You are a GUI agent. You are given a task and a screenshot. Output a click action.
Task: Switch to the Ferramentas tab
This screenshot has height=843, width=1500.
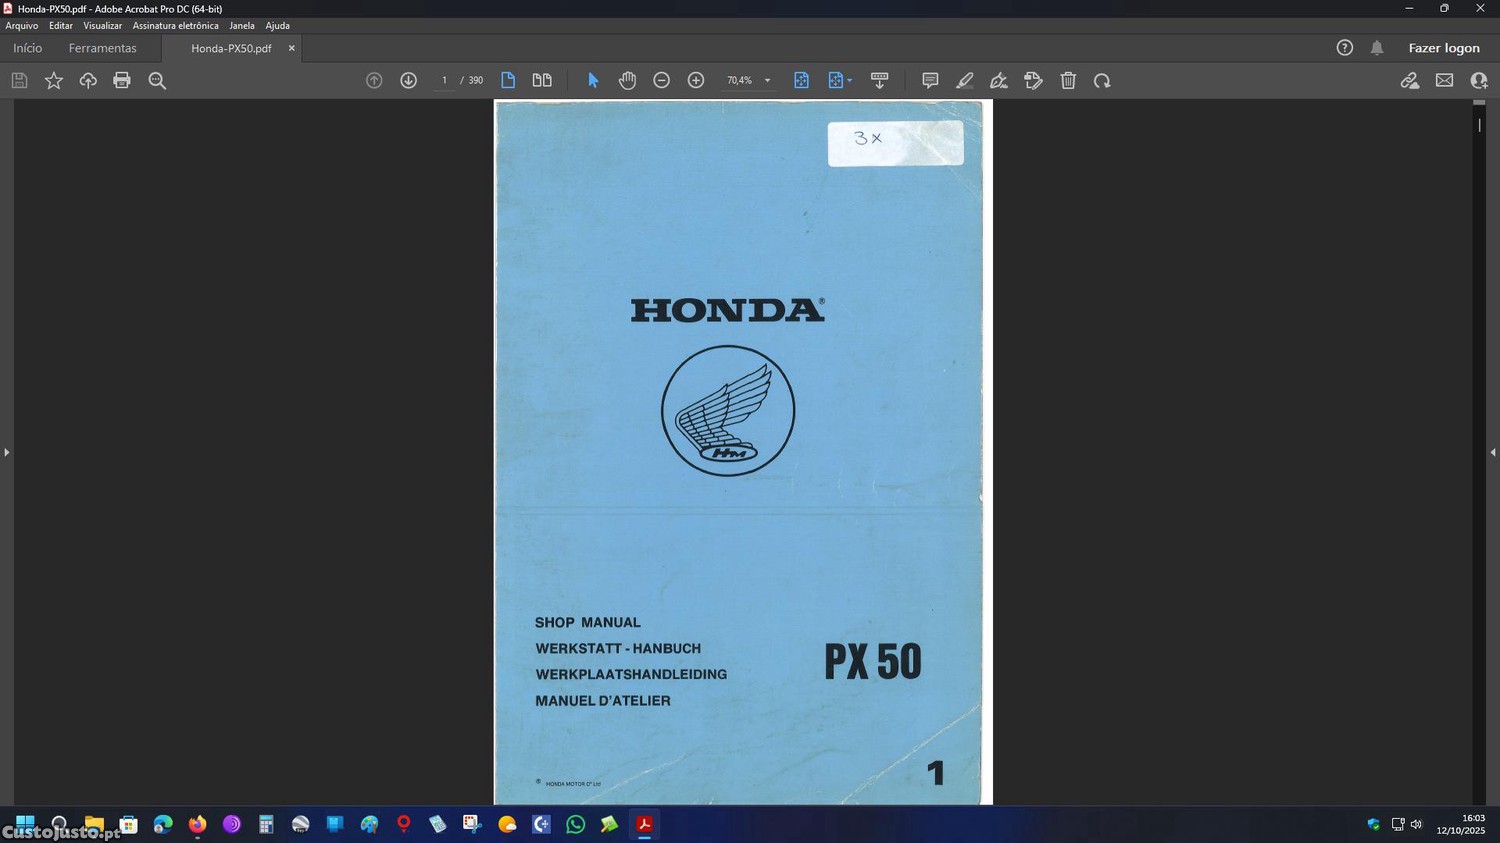[102, 48]
